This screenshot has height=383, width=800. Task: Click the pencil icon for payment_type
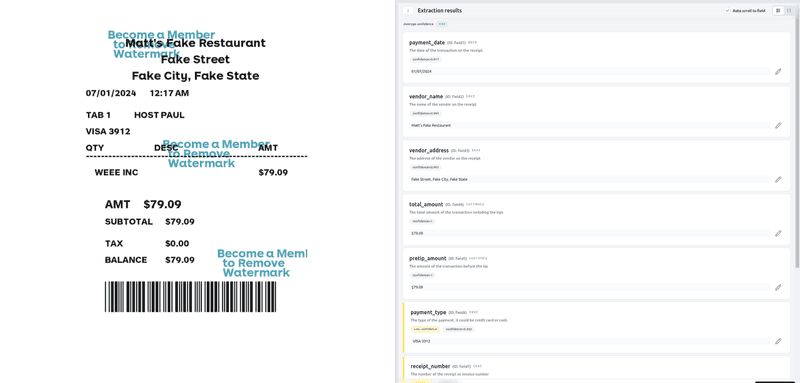(x=778, y=341)
